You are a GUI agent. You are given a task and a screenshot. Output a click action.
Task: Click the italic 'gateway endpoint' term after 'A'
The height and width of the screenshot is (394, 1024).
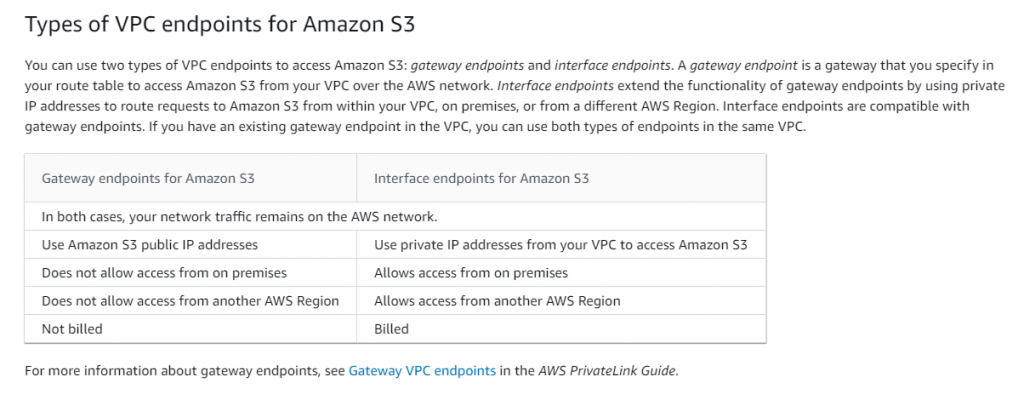pos(743,65)
